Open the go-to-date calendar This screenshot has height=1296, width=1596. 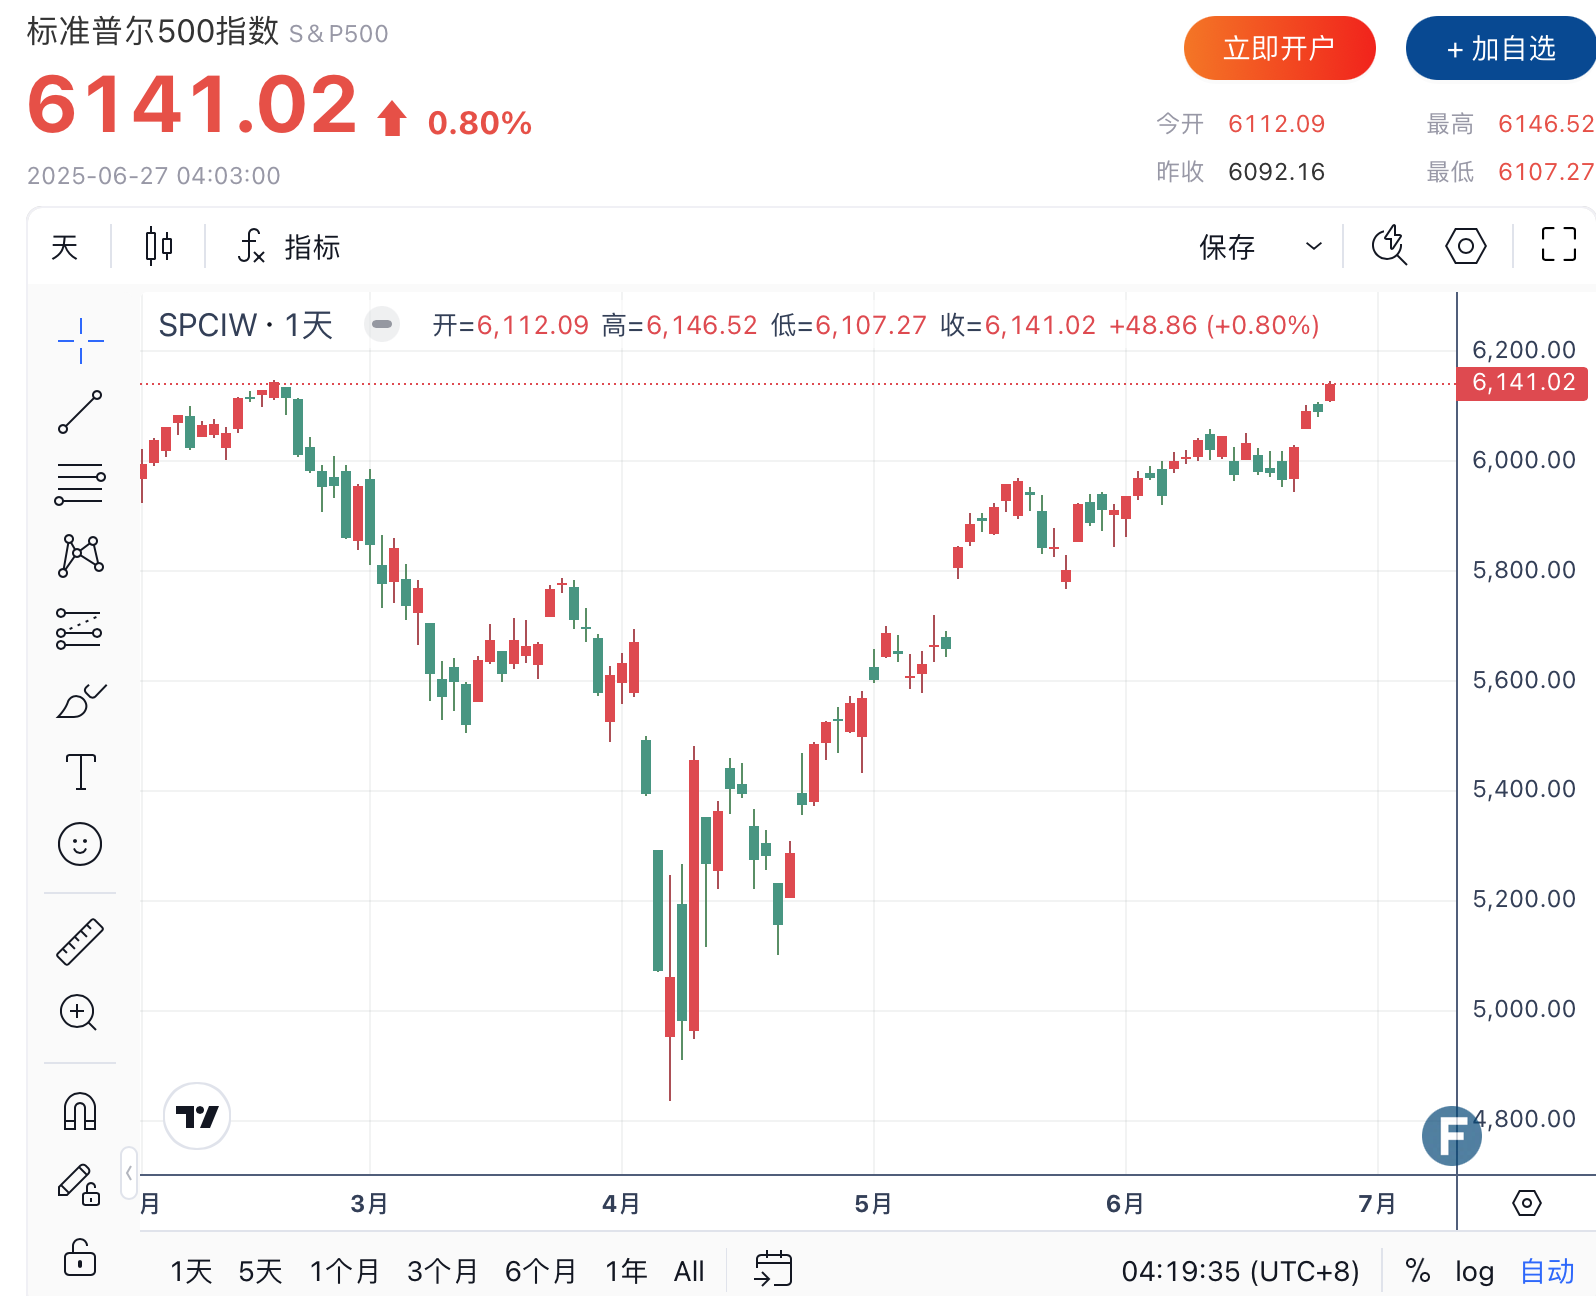point(772,1269)
